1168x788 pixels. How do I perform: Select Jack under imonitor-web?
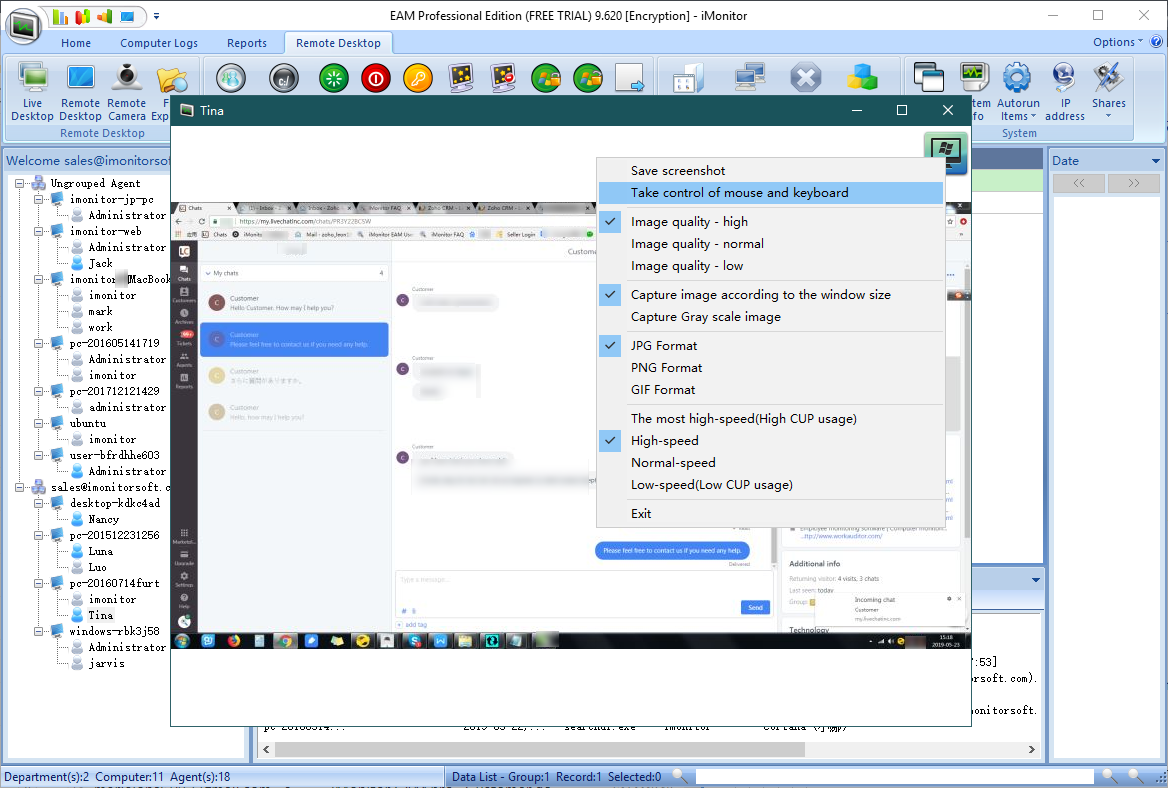click(101, 264)
